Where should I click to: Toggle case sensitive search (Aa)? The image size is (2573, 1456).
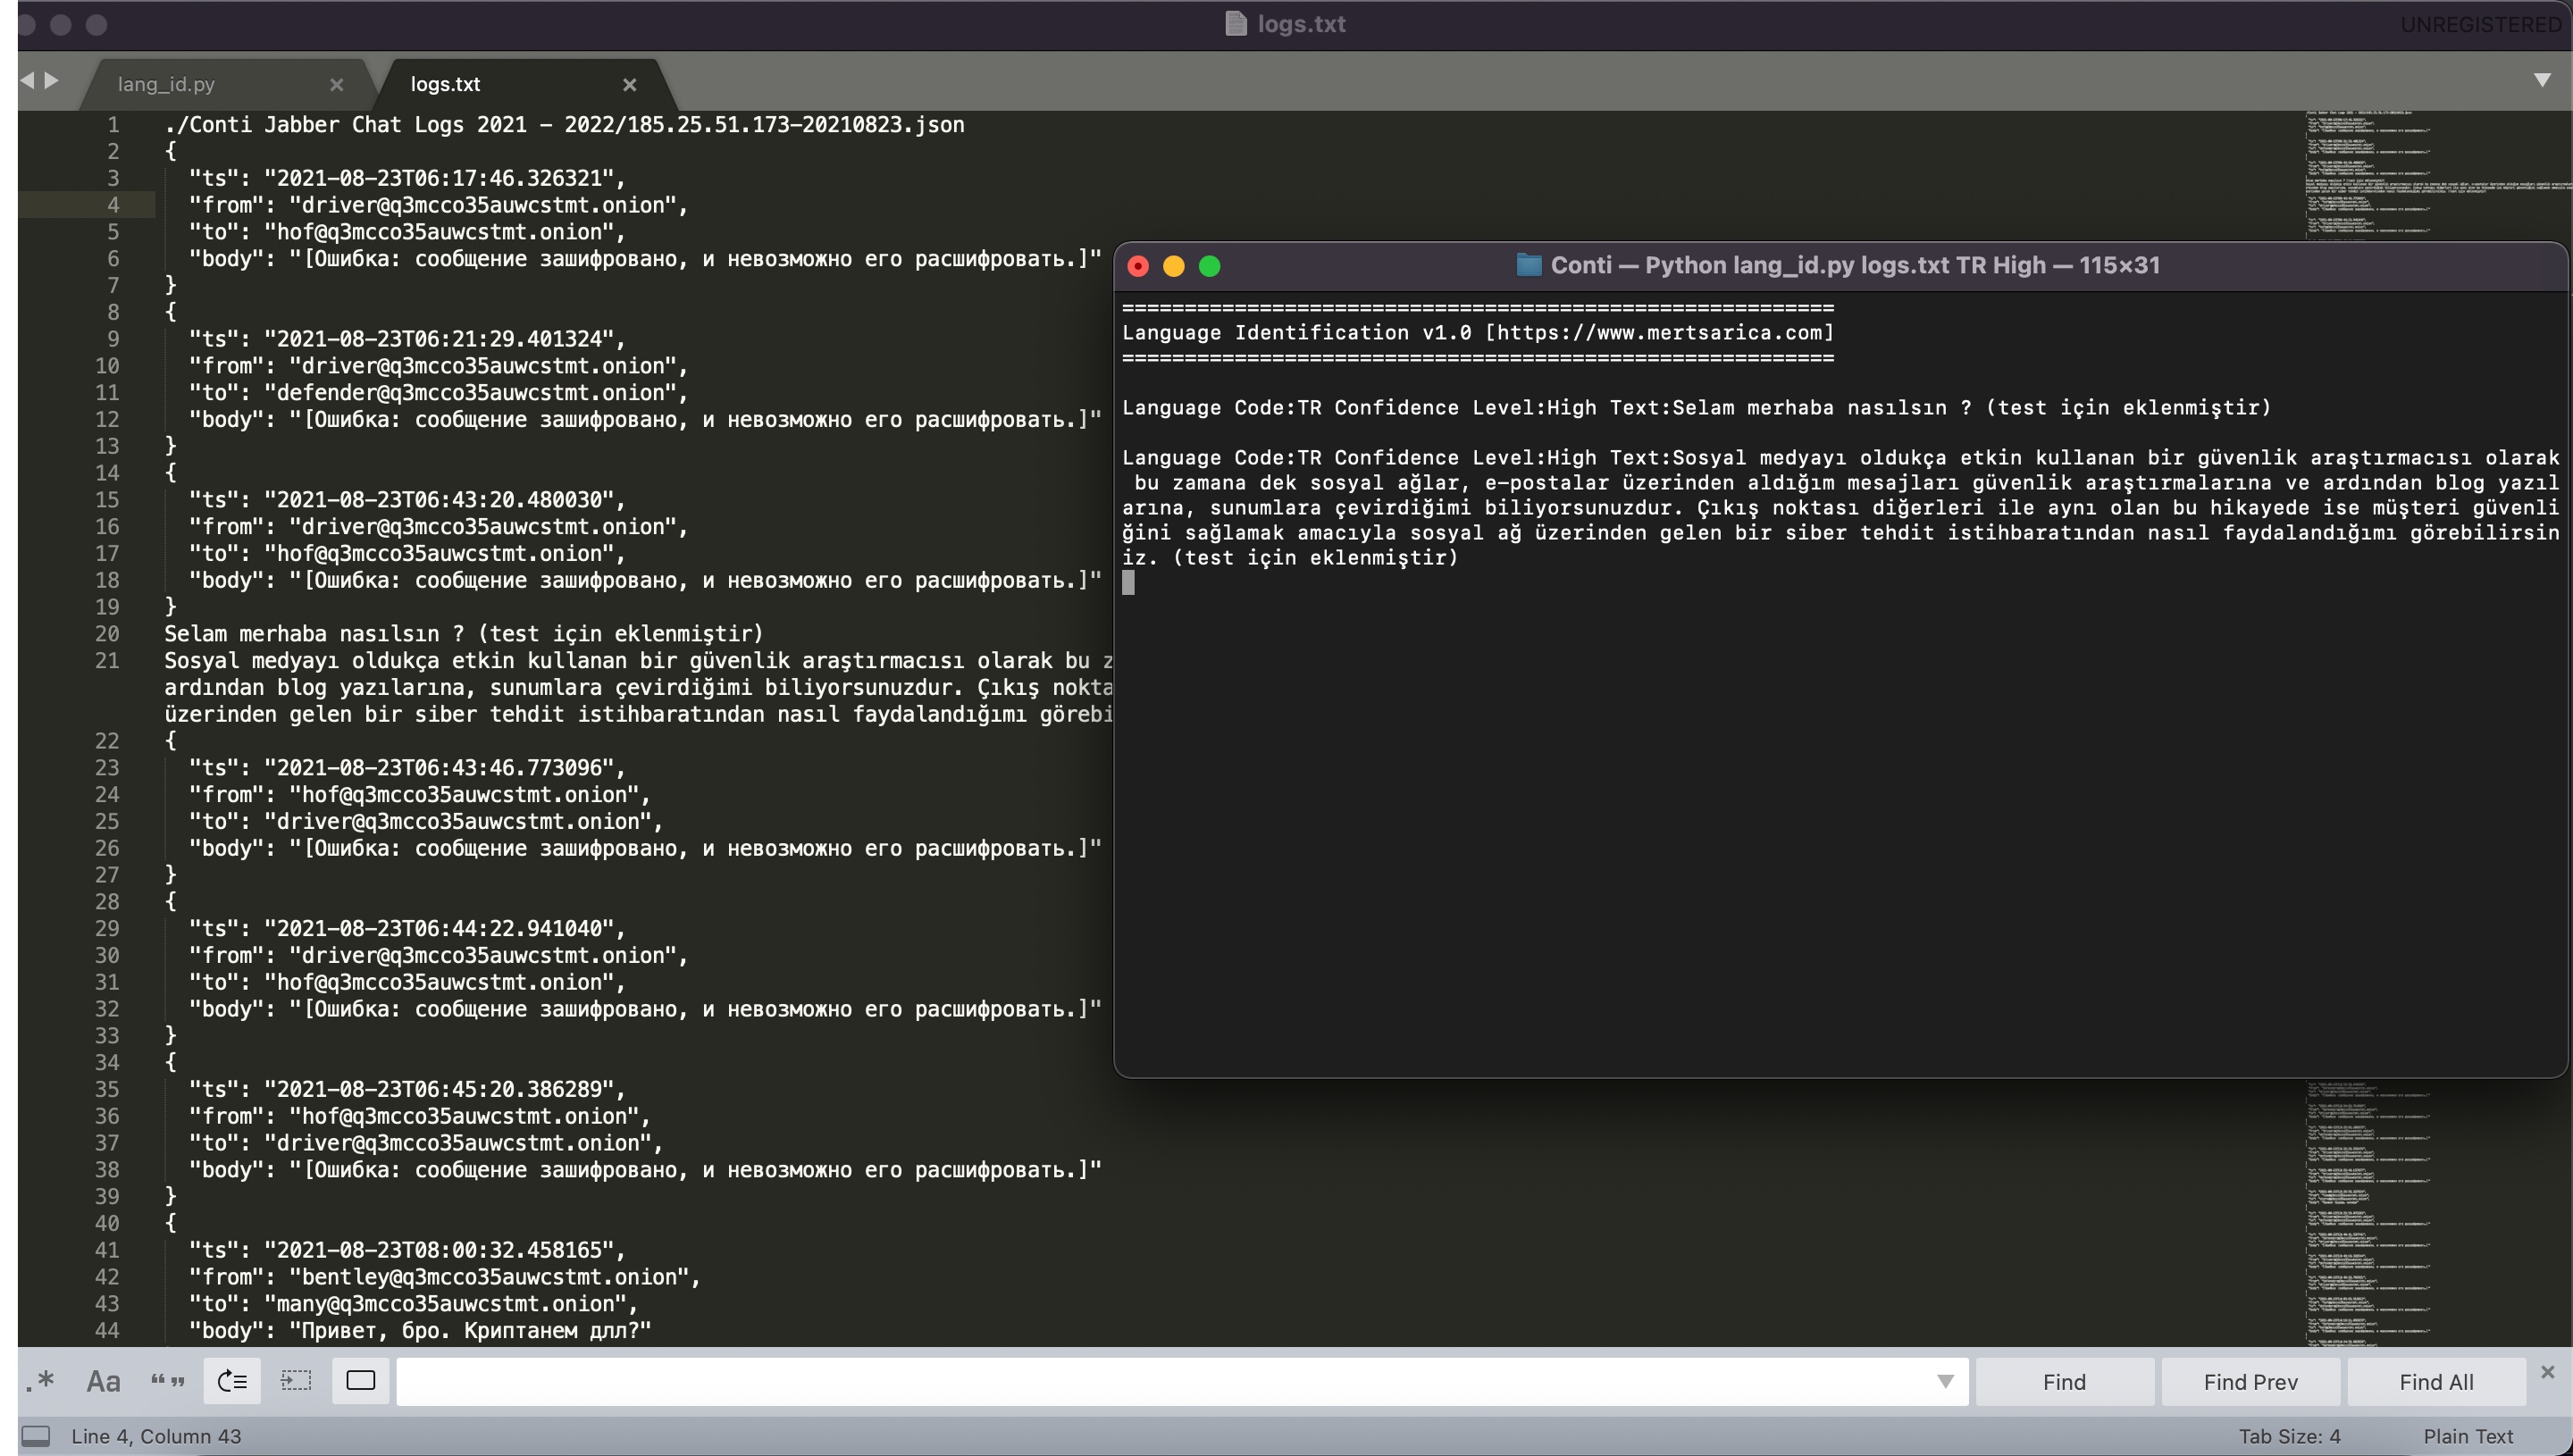tap(103, 1381)
